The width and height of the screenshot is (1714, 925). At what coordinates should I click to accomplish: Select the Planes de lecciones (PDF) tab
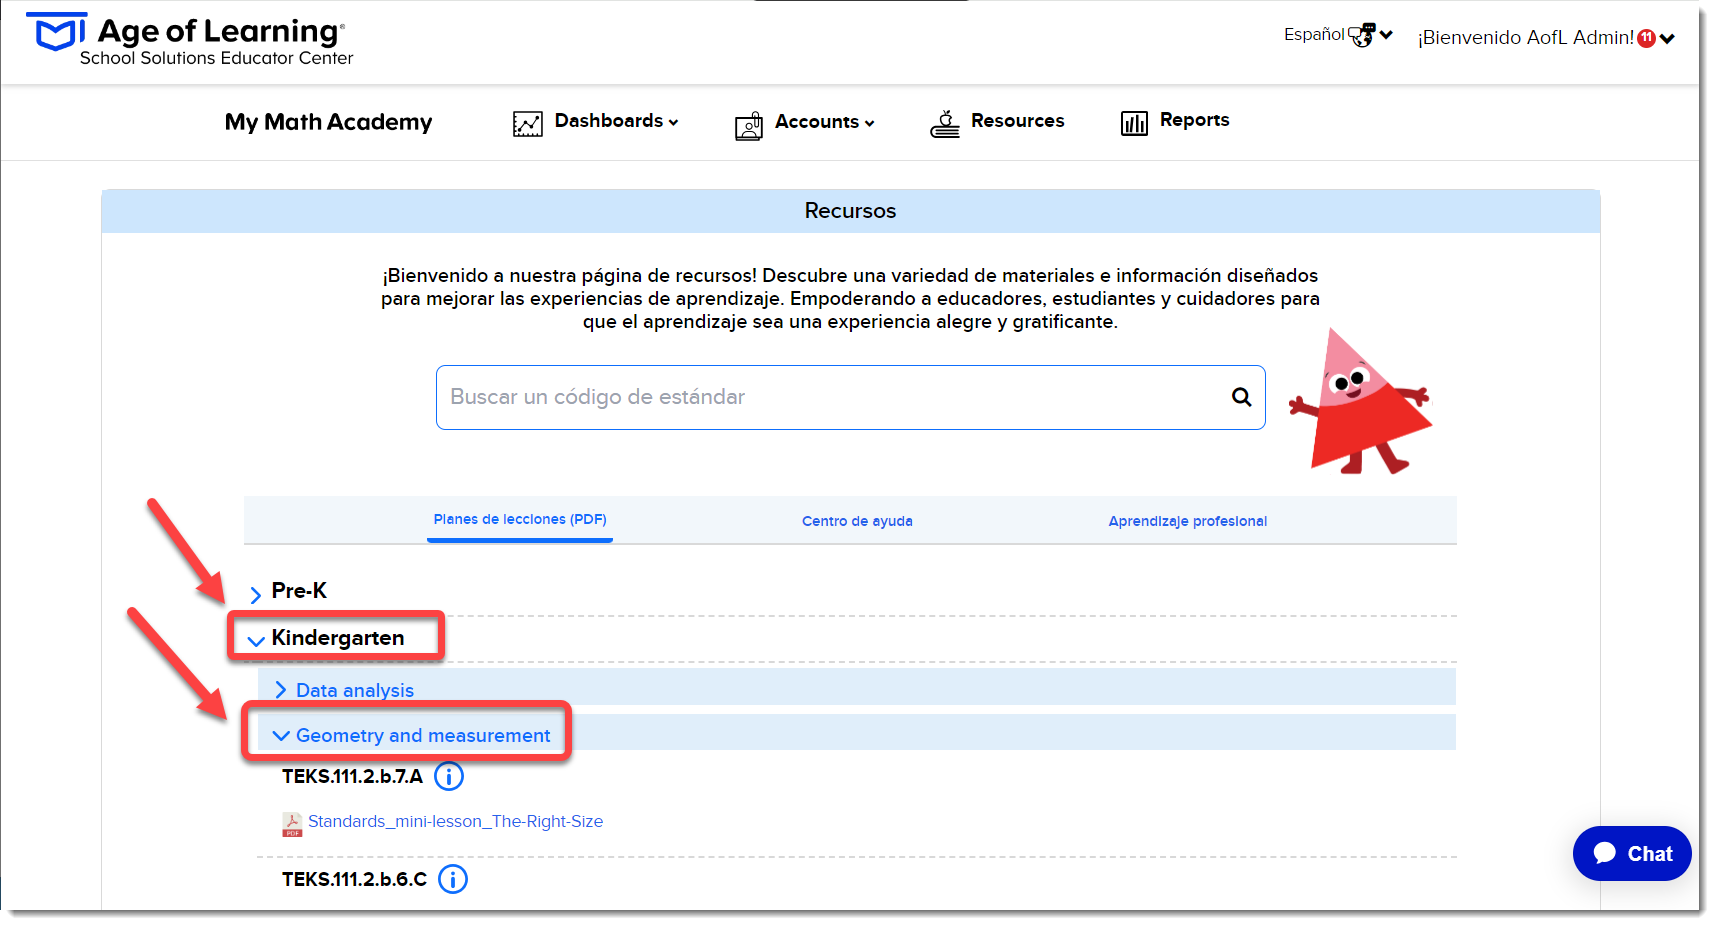(x=520, y=520)
